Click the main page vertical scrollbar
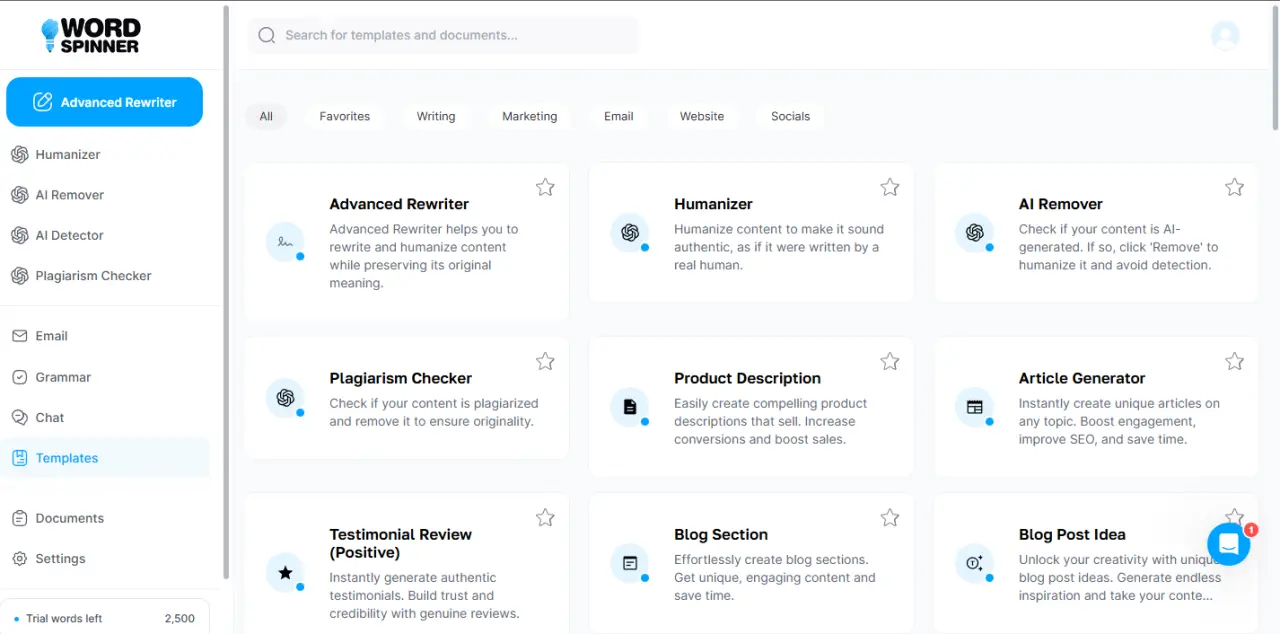Image resolution: width=1280 pixels, height=634 pixels. click(x=1276, y=67)
